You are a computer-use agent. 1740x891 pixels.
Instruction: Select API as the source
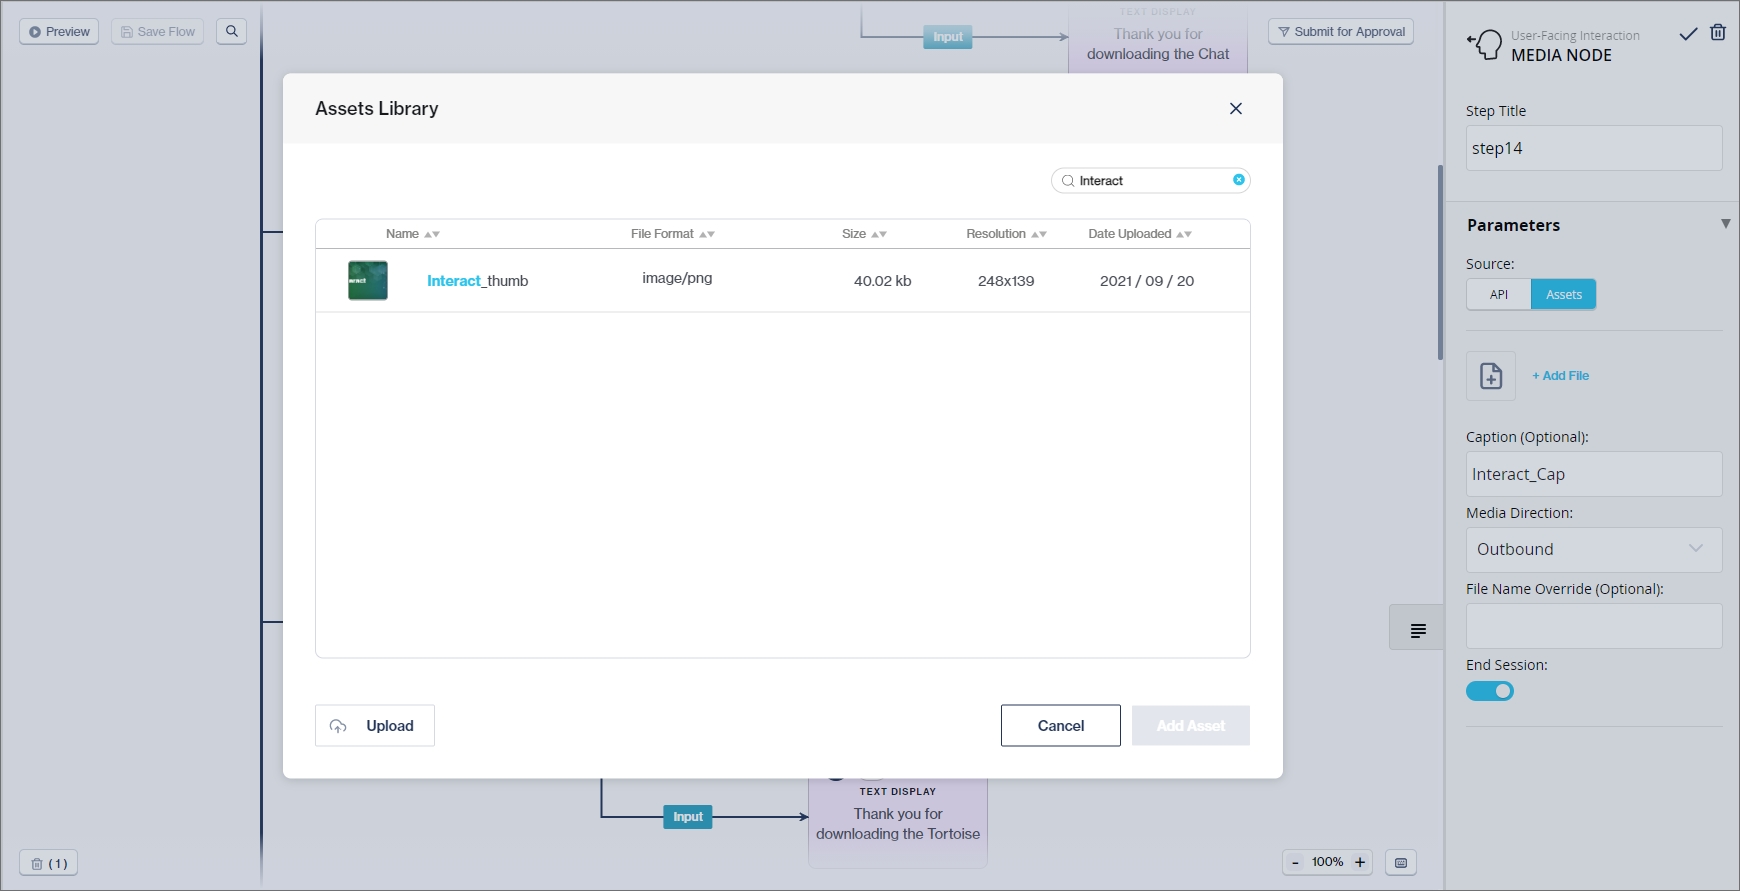click(x=1498, y=294)
